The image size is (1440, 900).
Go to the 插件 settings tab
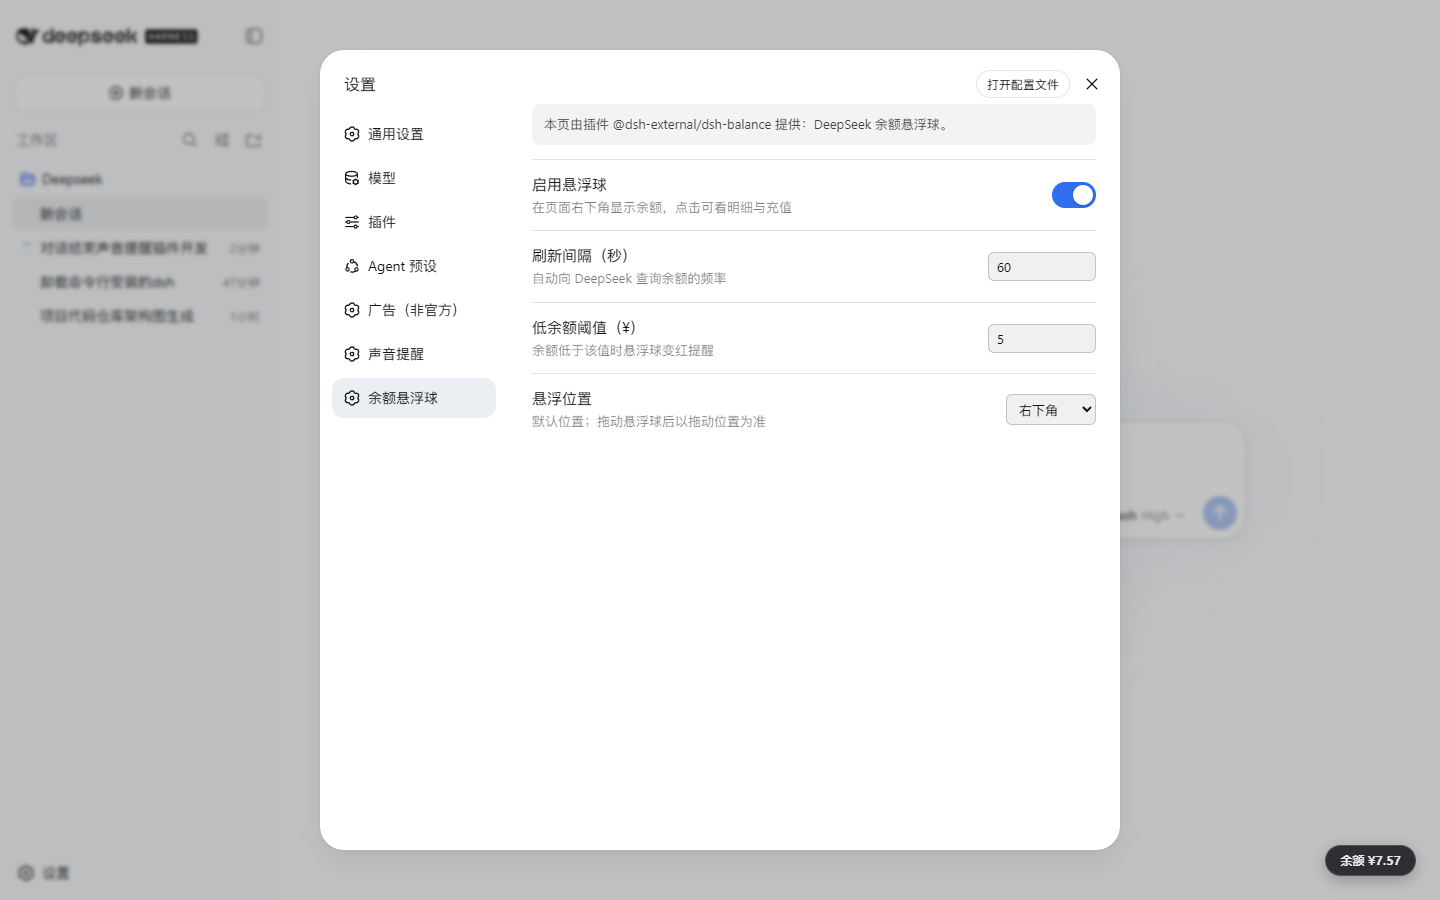click(x=414, y=222)
